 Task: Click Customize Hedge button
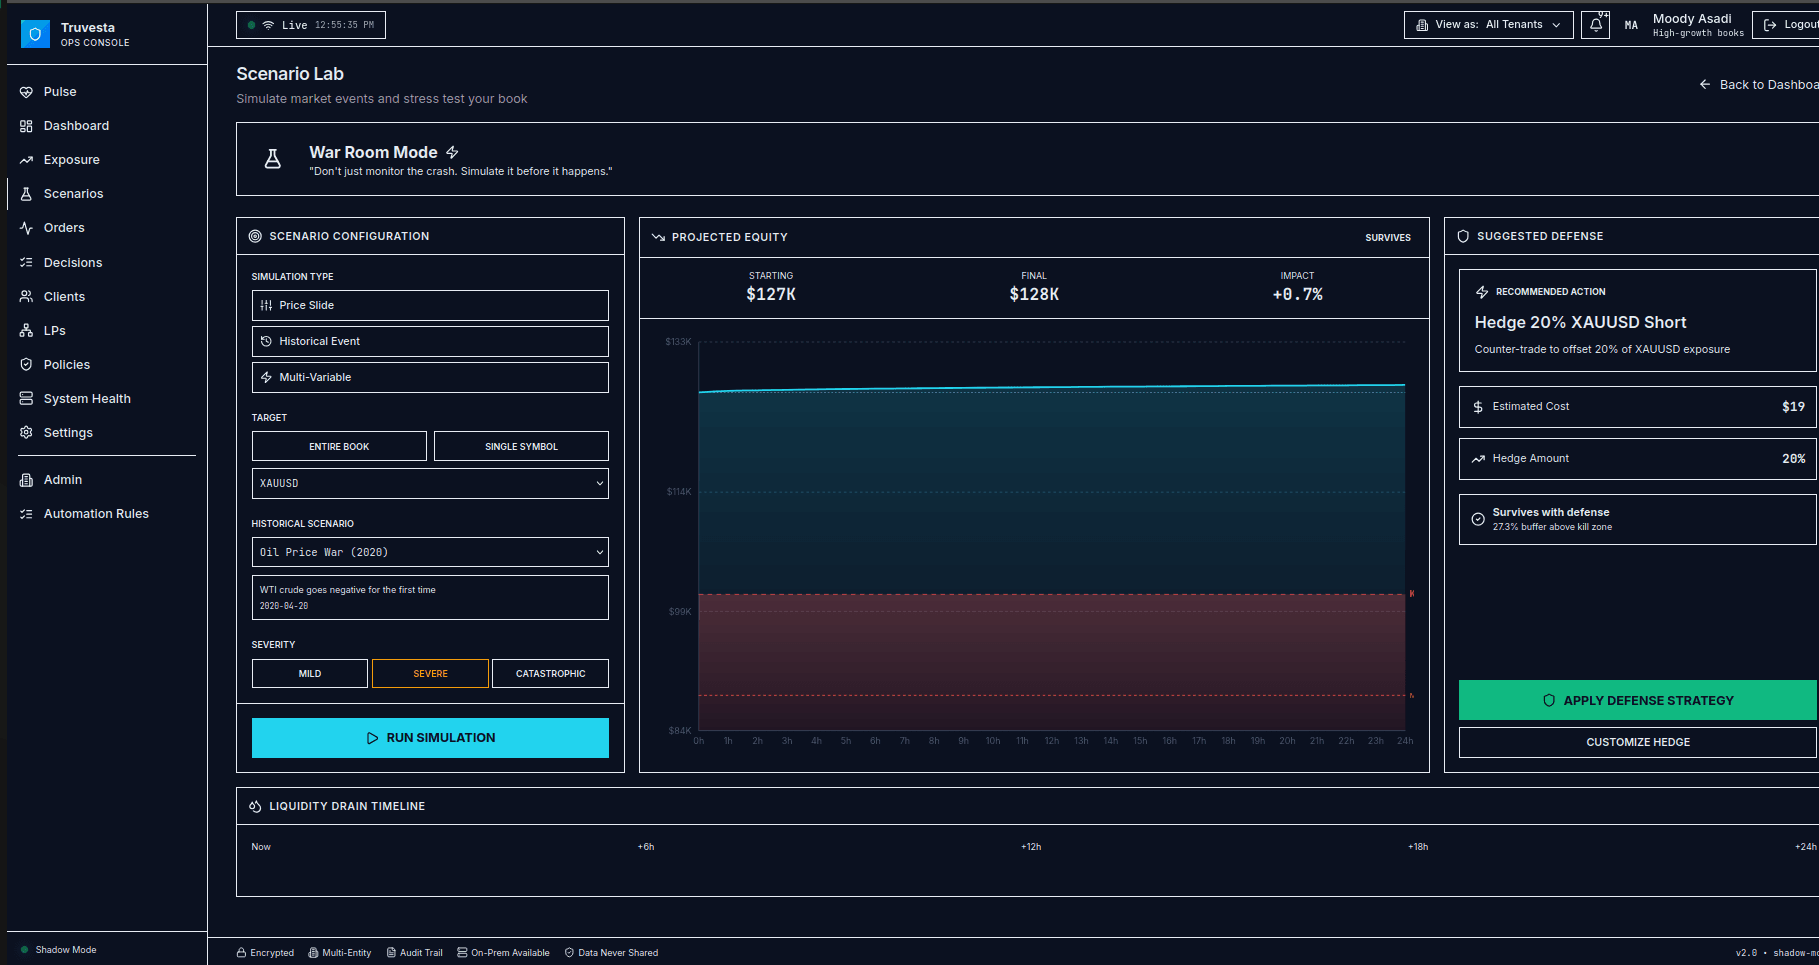[x=1637, y=742]
